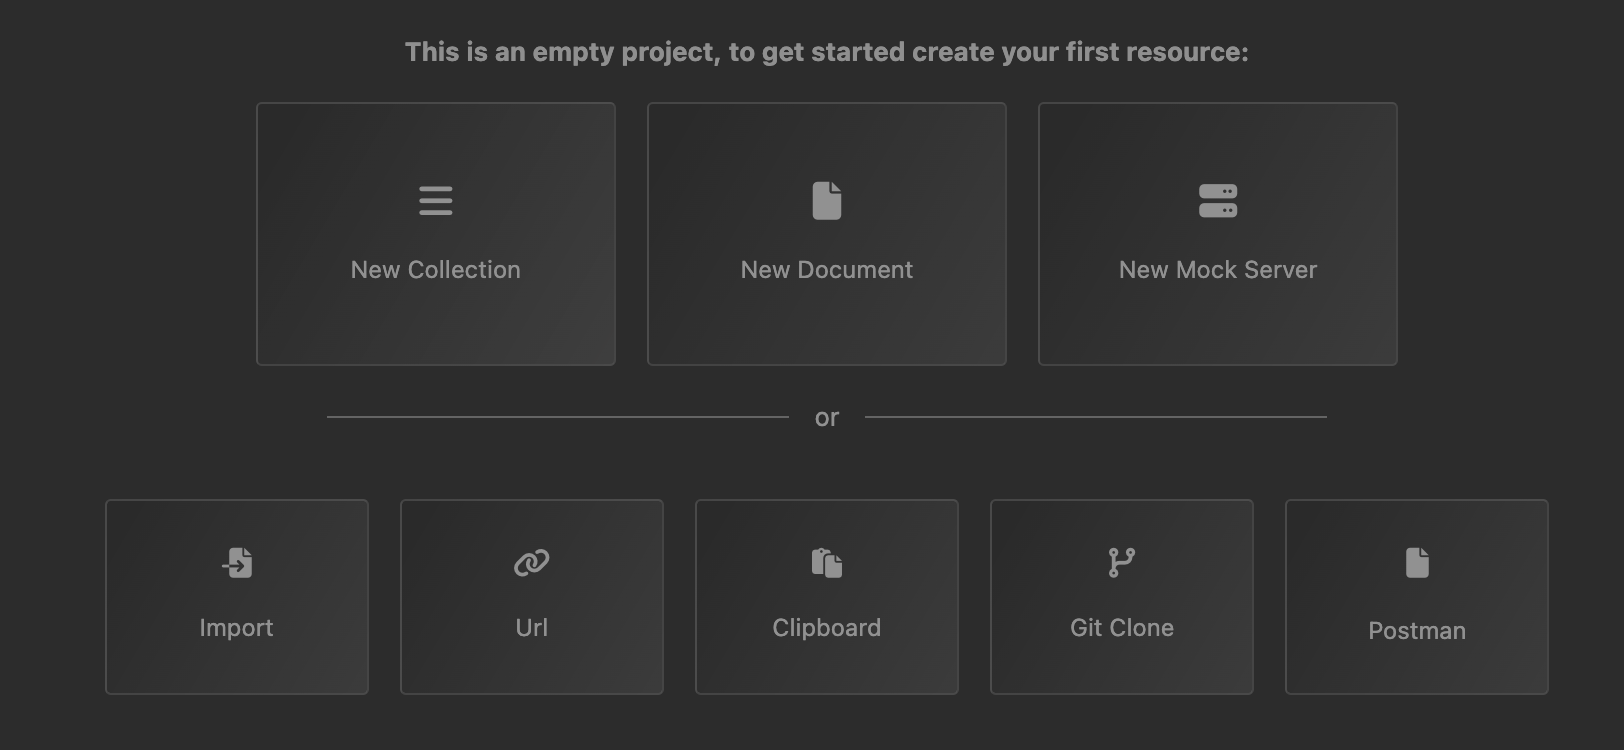Select the "Git Clone" text label
This screenshot has width=1624, height=750.
1121,628
